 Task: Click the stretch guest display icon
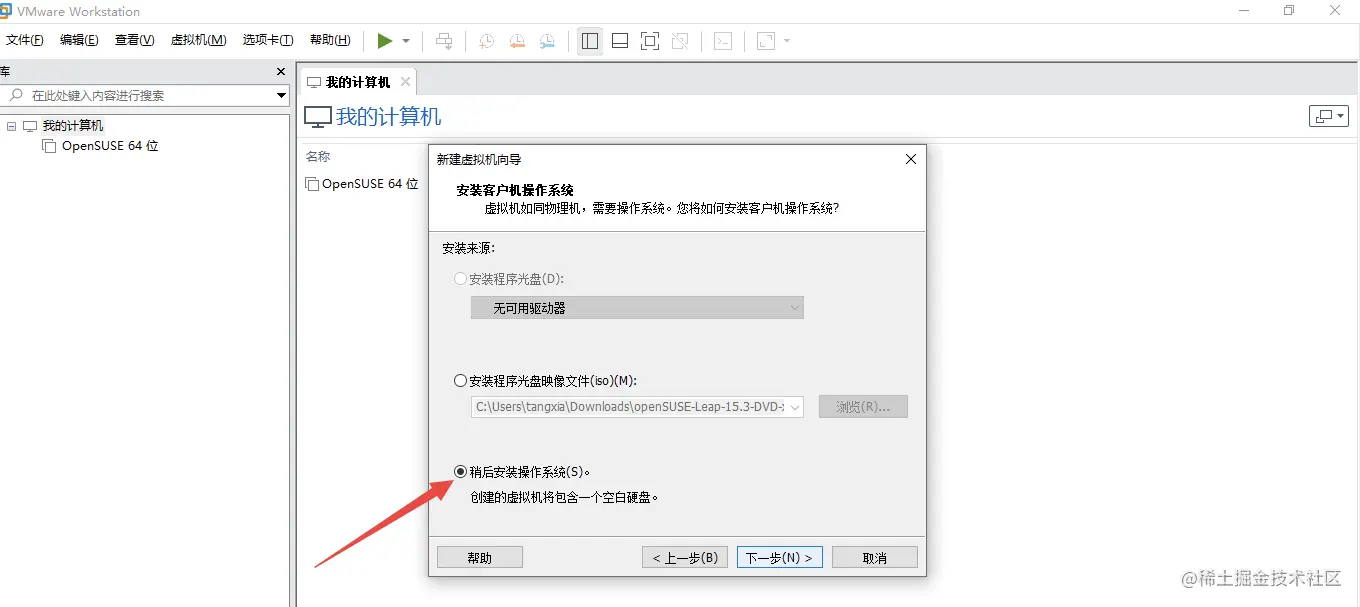(766, 41)
